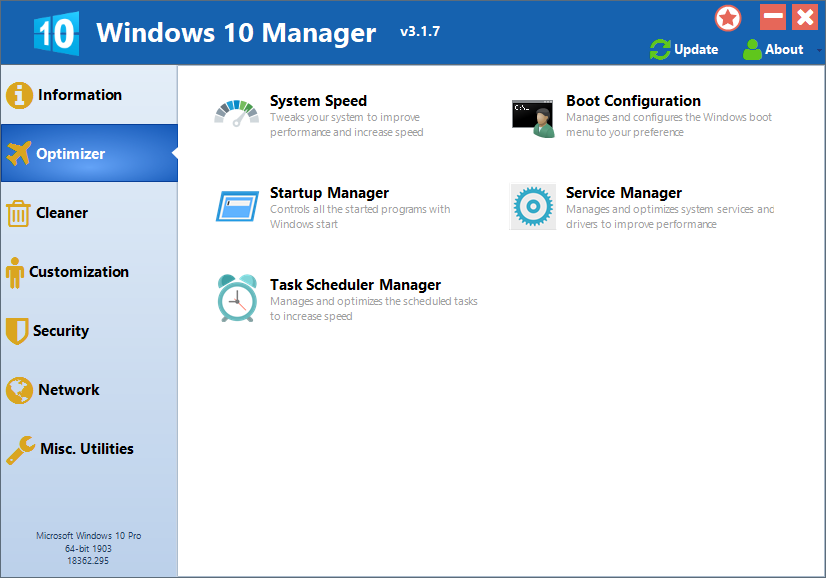Click the Cleaner trash bin icon
Viewport: 826px width, 578px height.
coord(20,212)
